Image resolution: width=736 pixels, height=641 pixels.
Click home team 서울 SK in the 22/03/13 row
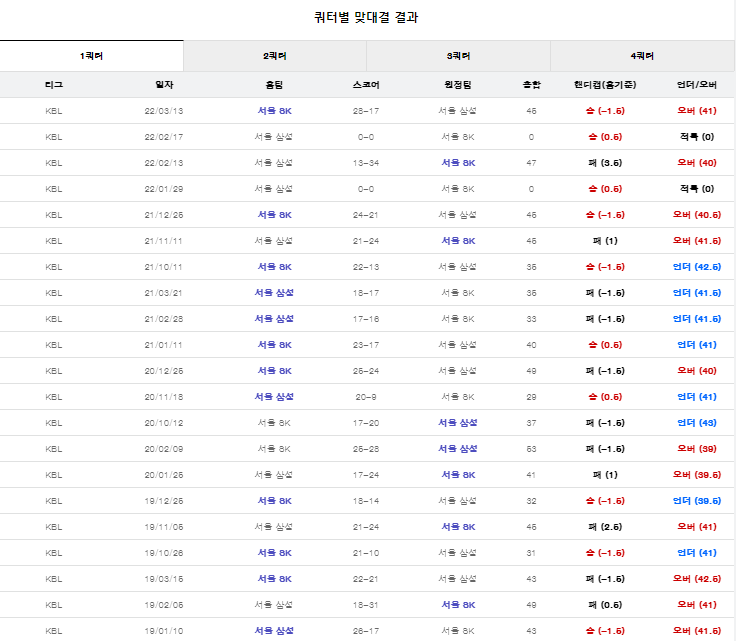pyautogui.click(x=275, y=111)
